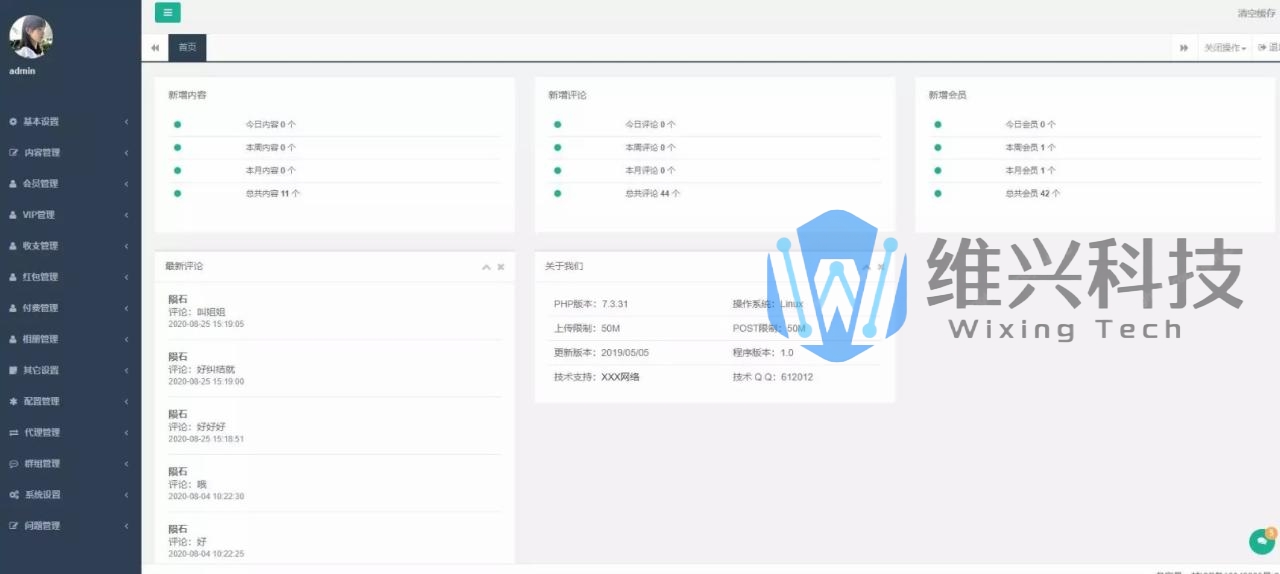Open the floating green chat bubble
The height and width of the screenshot is (574, 1280).
pyautogui.click(x=1262, y=541)
